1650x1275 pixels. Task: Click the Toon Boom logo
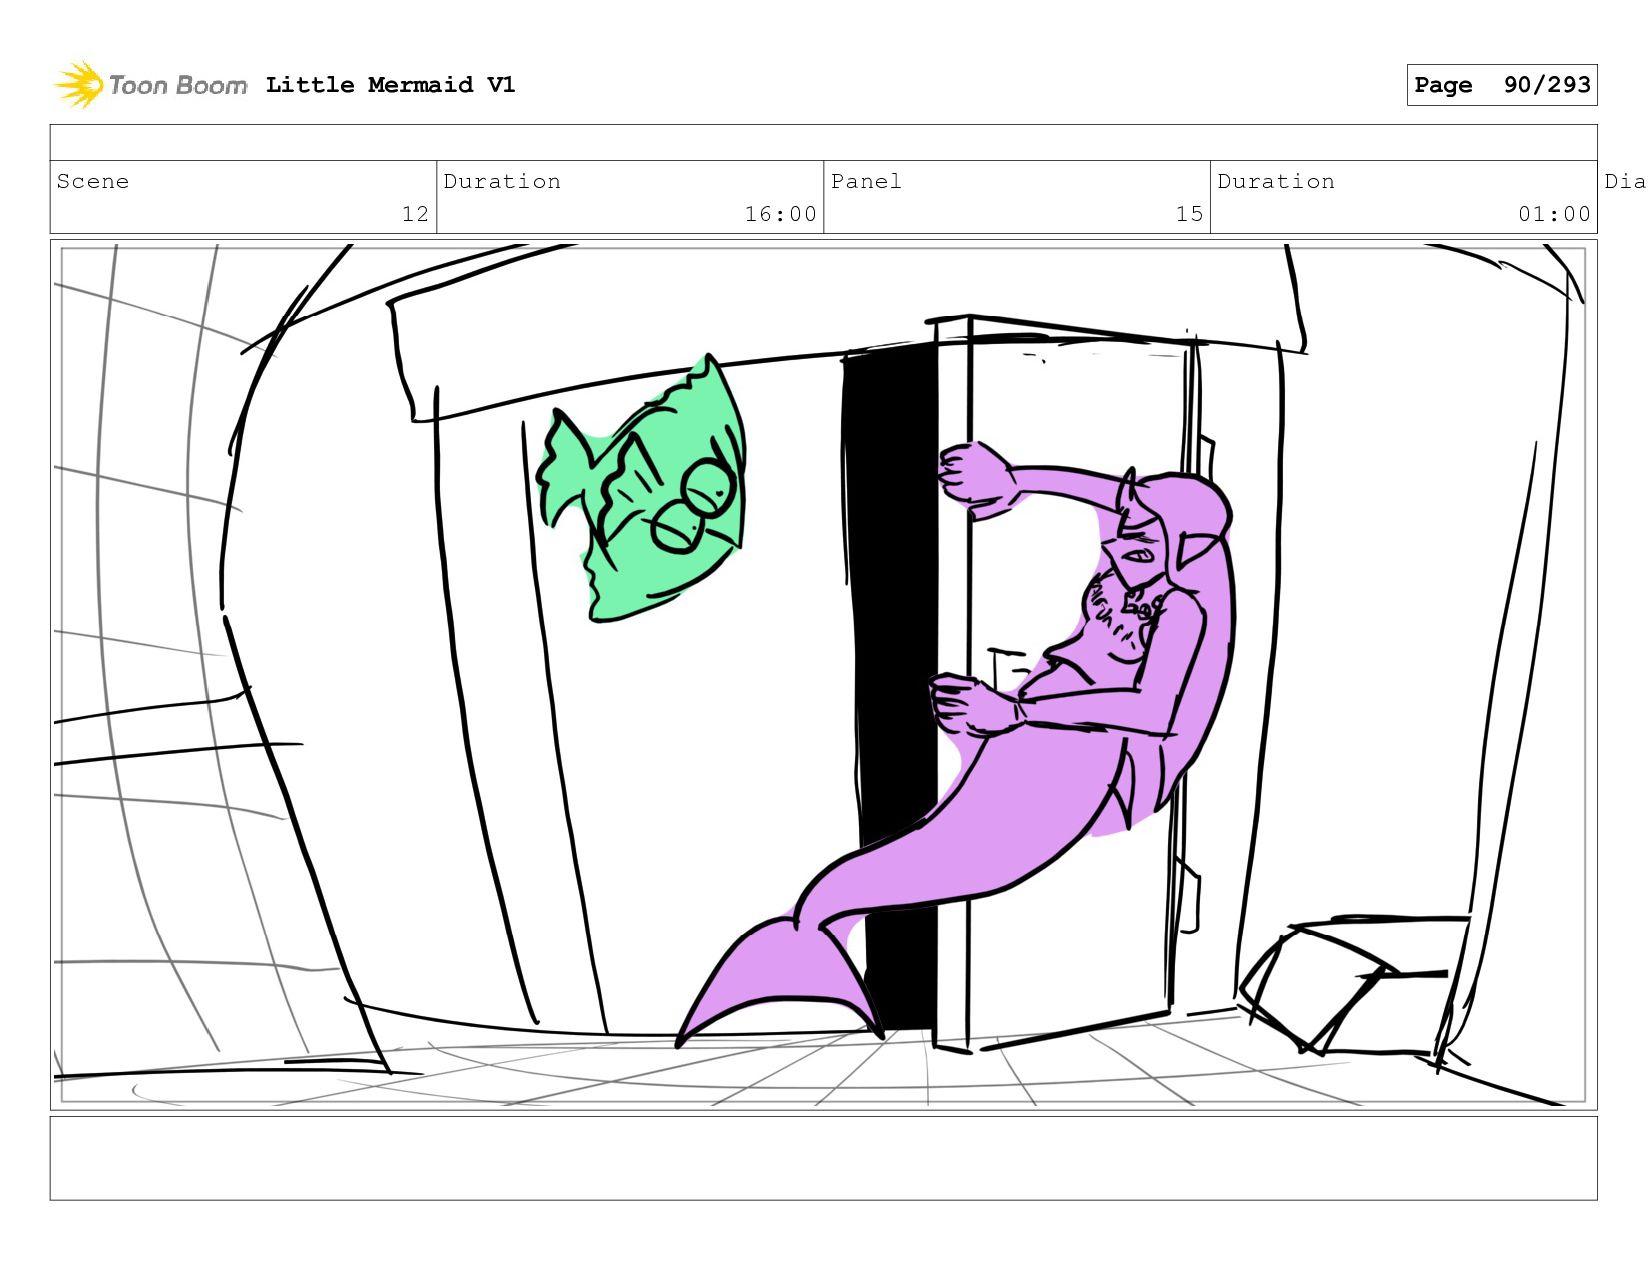(150, 85)
